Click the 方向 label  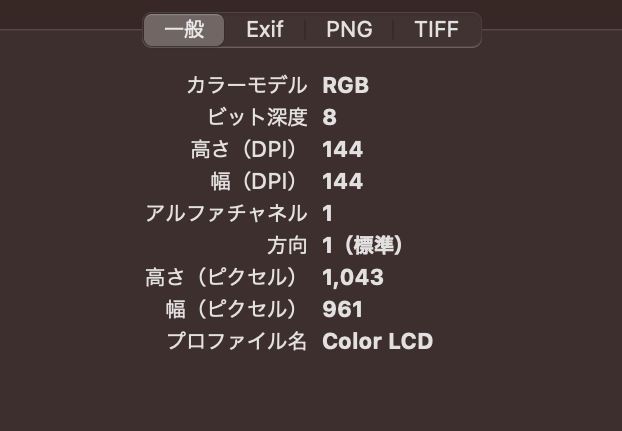point(287,246)
